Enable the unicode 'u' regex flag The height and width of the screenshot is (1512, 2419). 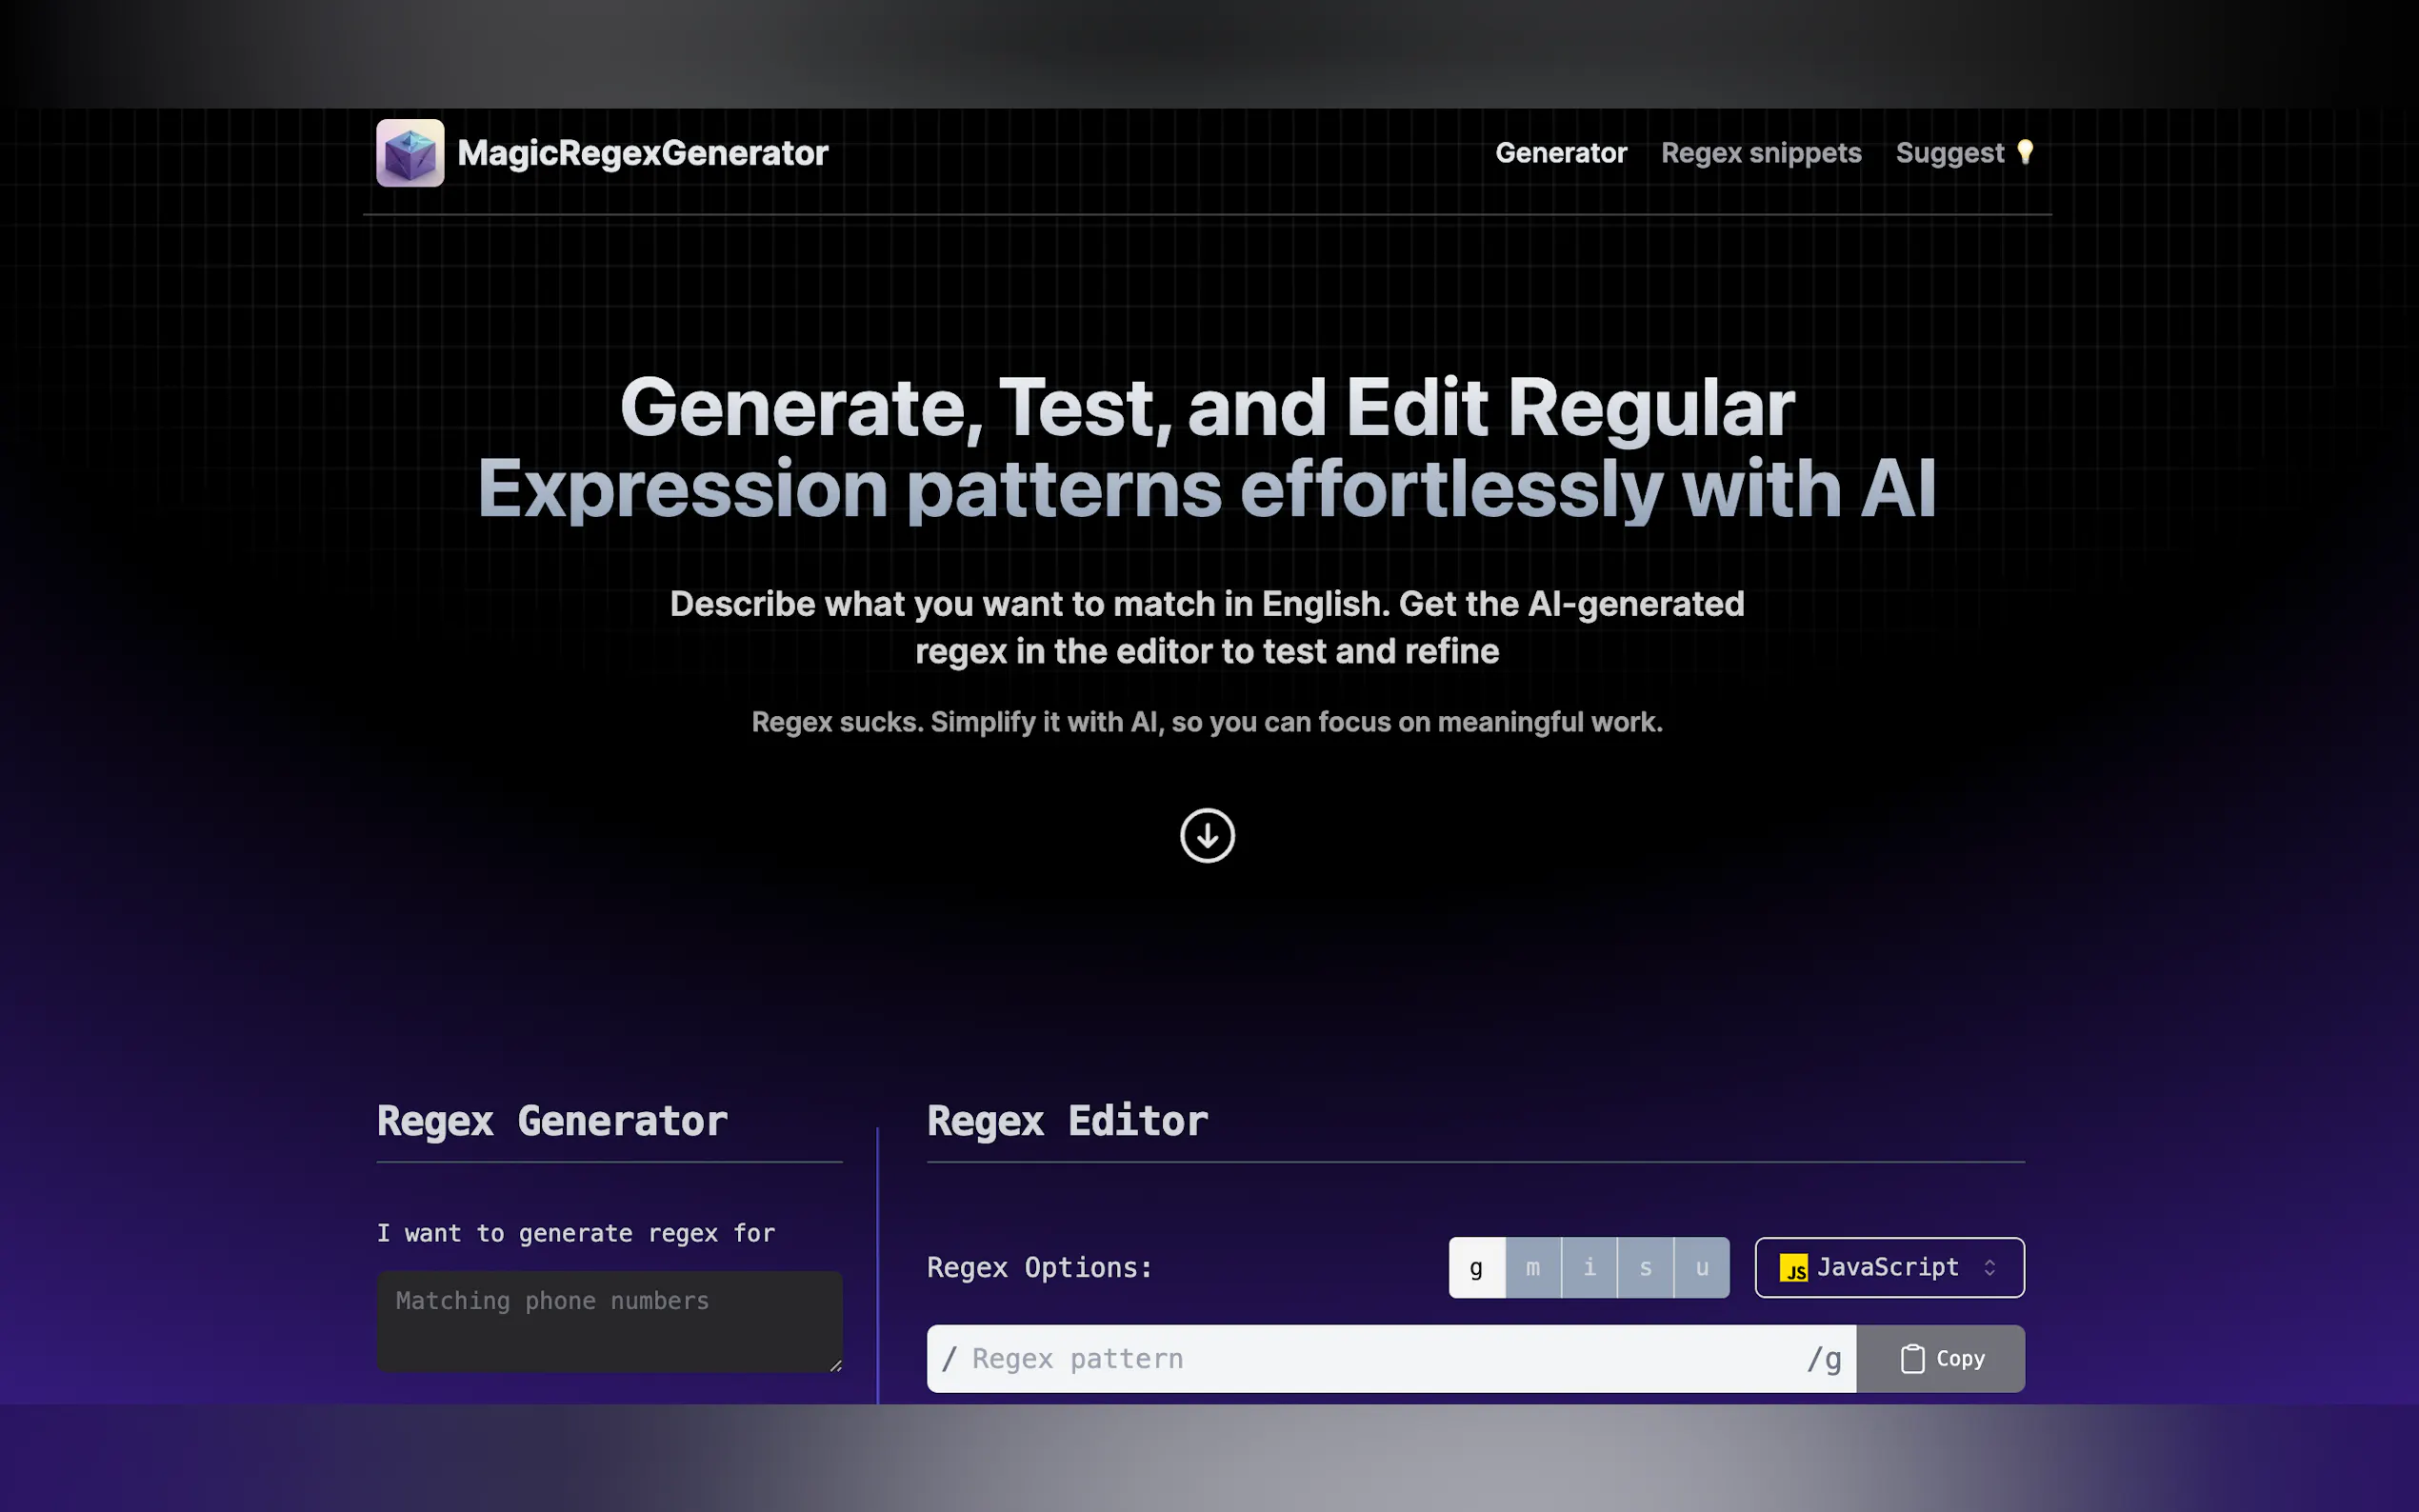[x=1702, y=1268]
